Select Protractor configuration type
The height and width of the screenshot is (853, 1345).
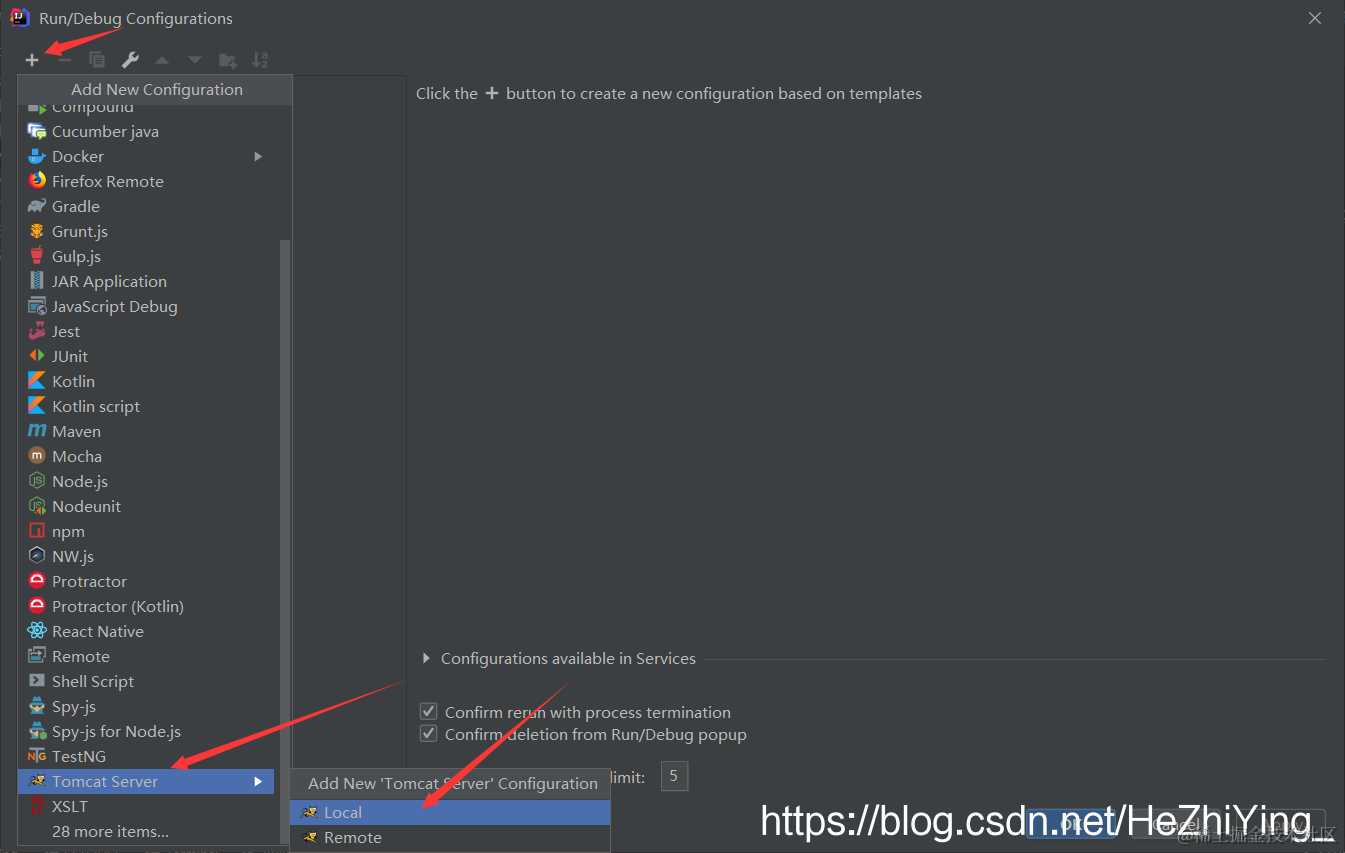pos(146,581)
